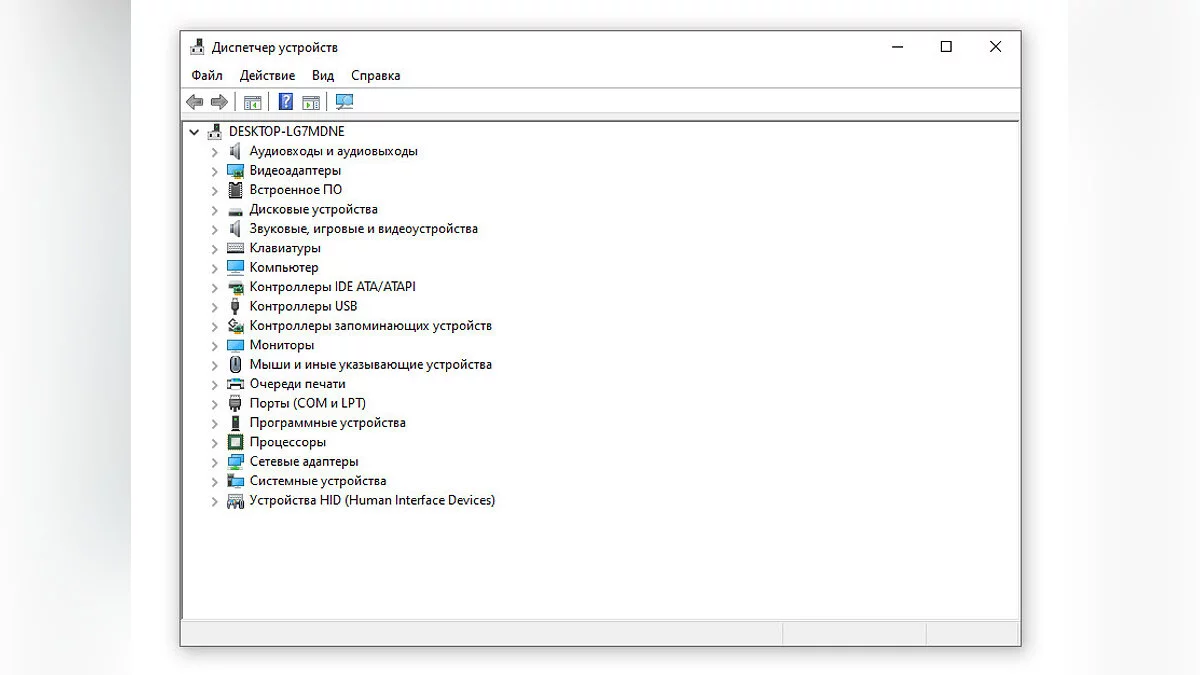
Task: Collapse the DESKTOP-LG7MDNE root node
Action: [x=194, y=132]
